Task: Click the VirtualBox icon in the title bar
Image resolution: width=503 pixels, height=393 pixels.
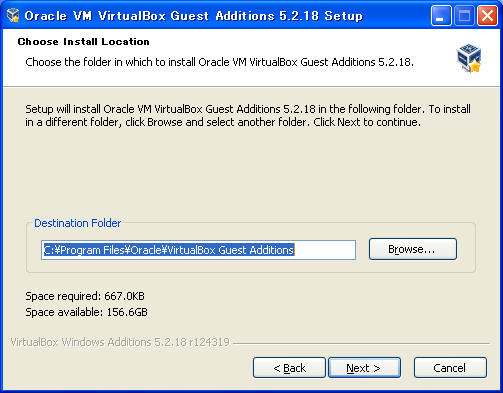Action: (x=13, y=15)
